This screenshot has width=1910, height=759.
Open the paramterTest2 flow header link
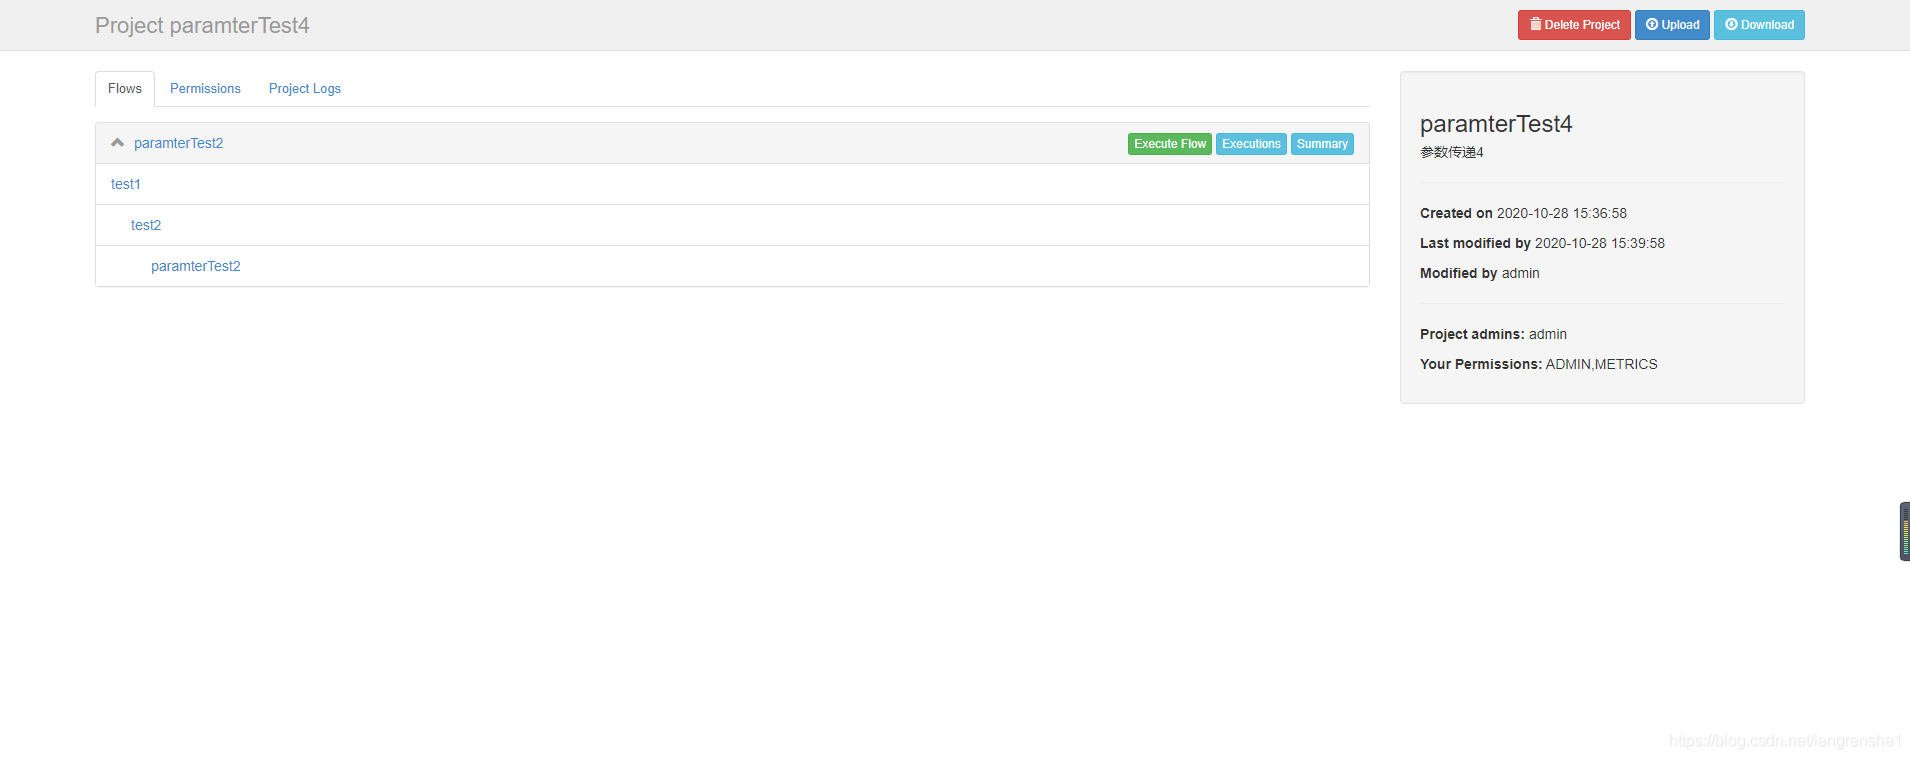(x=178, y=143)
